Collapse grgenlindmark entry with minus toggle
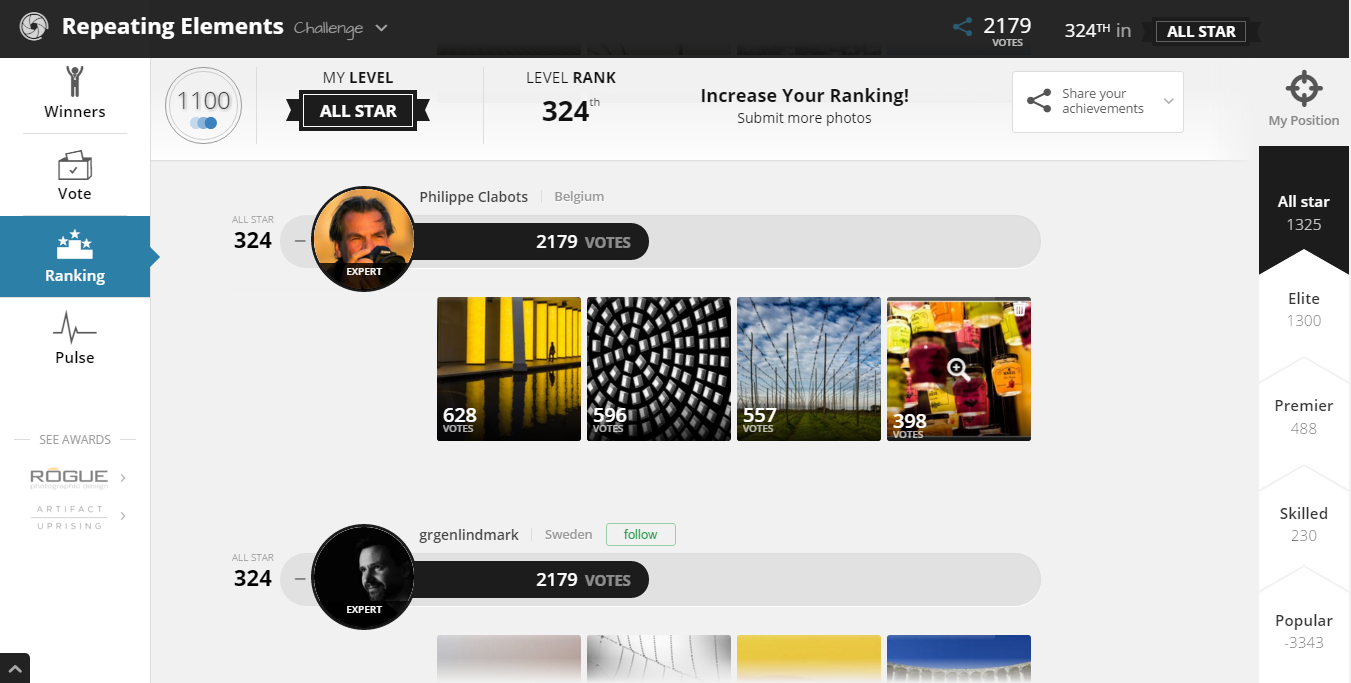 coord(300,579)
